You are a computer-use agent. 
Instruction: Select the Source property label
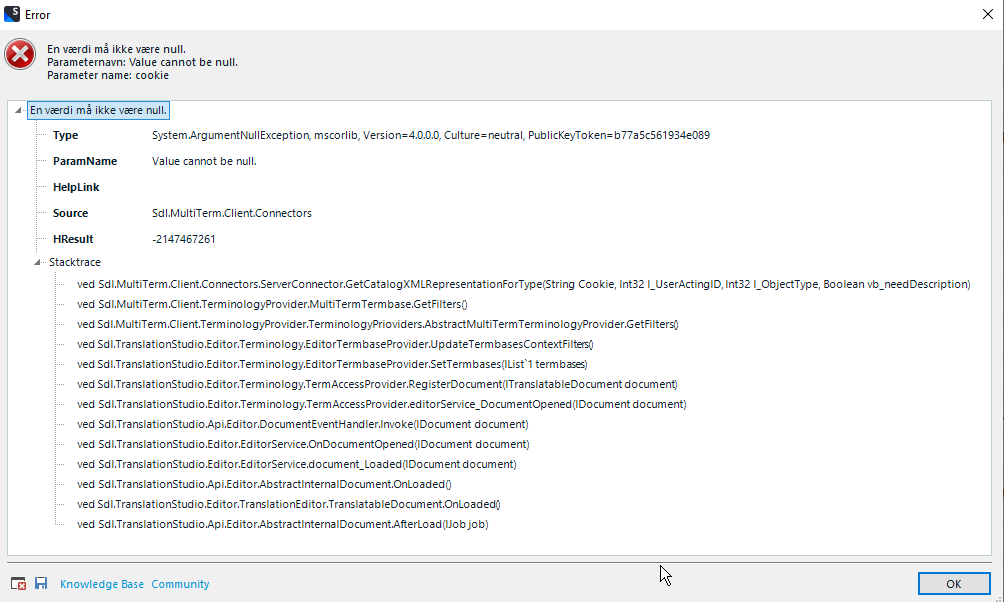tap(70, 213)
